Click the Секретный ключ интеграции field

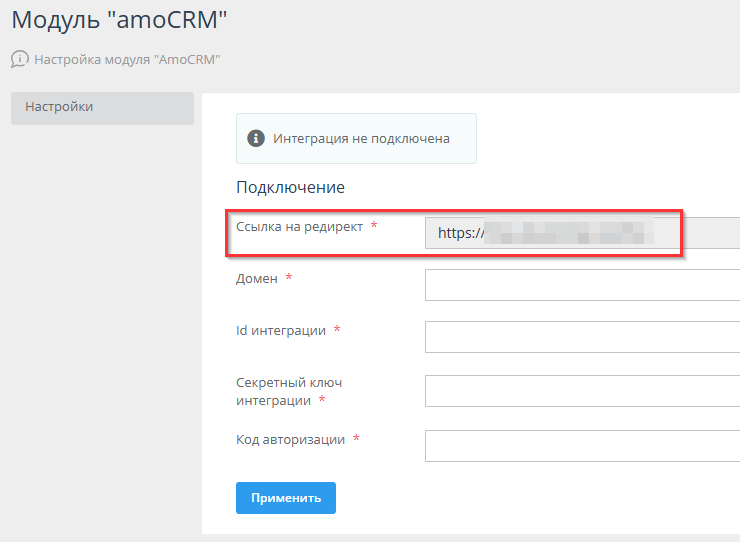click(582, 391)
